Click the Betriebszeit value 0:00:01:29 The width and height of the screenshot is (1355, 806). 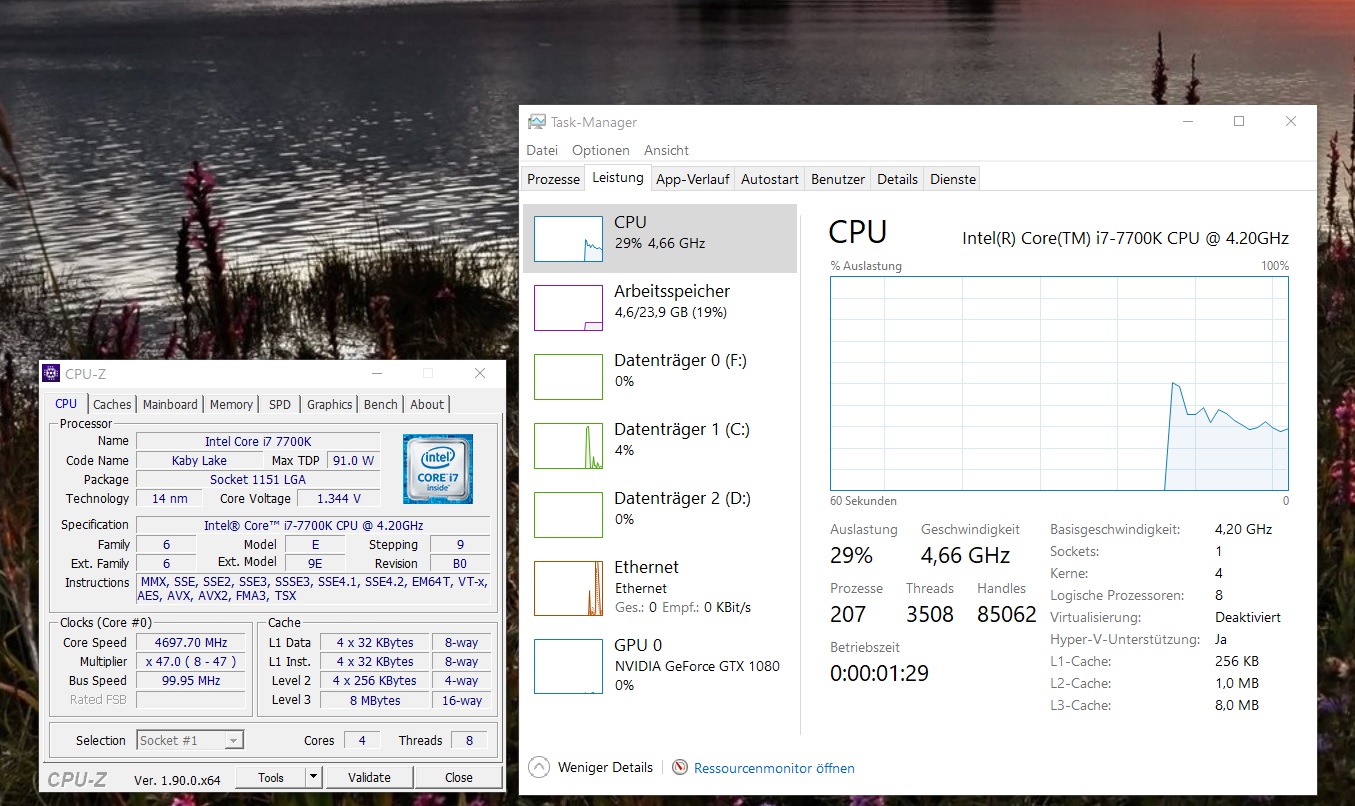click(x=879, y=673)
